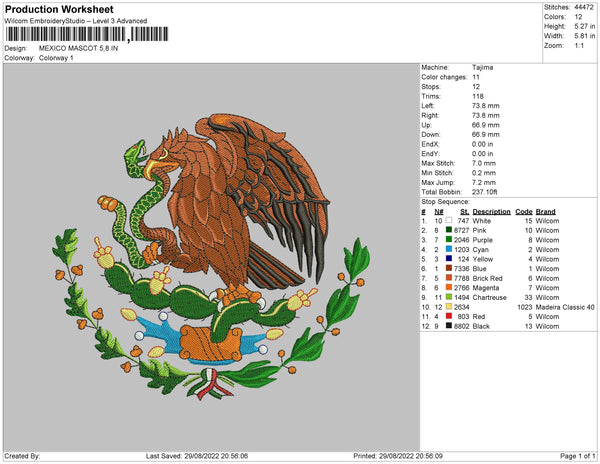Screen dimensions: 600x464
Task: Select 'Wilcom EmbroideryStudio – Level 3 Advanced' text
Action: coord(76,21)
